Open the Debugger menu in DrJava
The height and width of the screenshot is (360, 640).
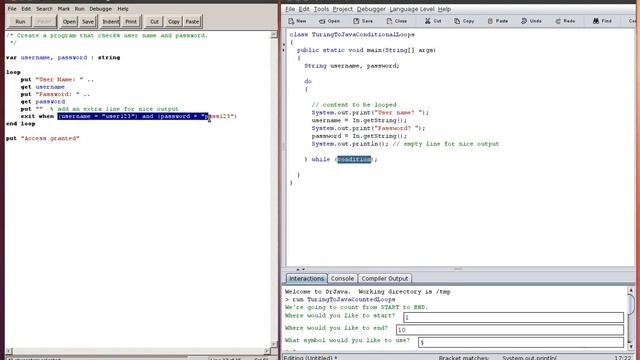coord(371,9)
